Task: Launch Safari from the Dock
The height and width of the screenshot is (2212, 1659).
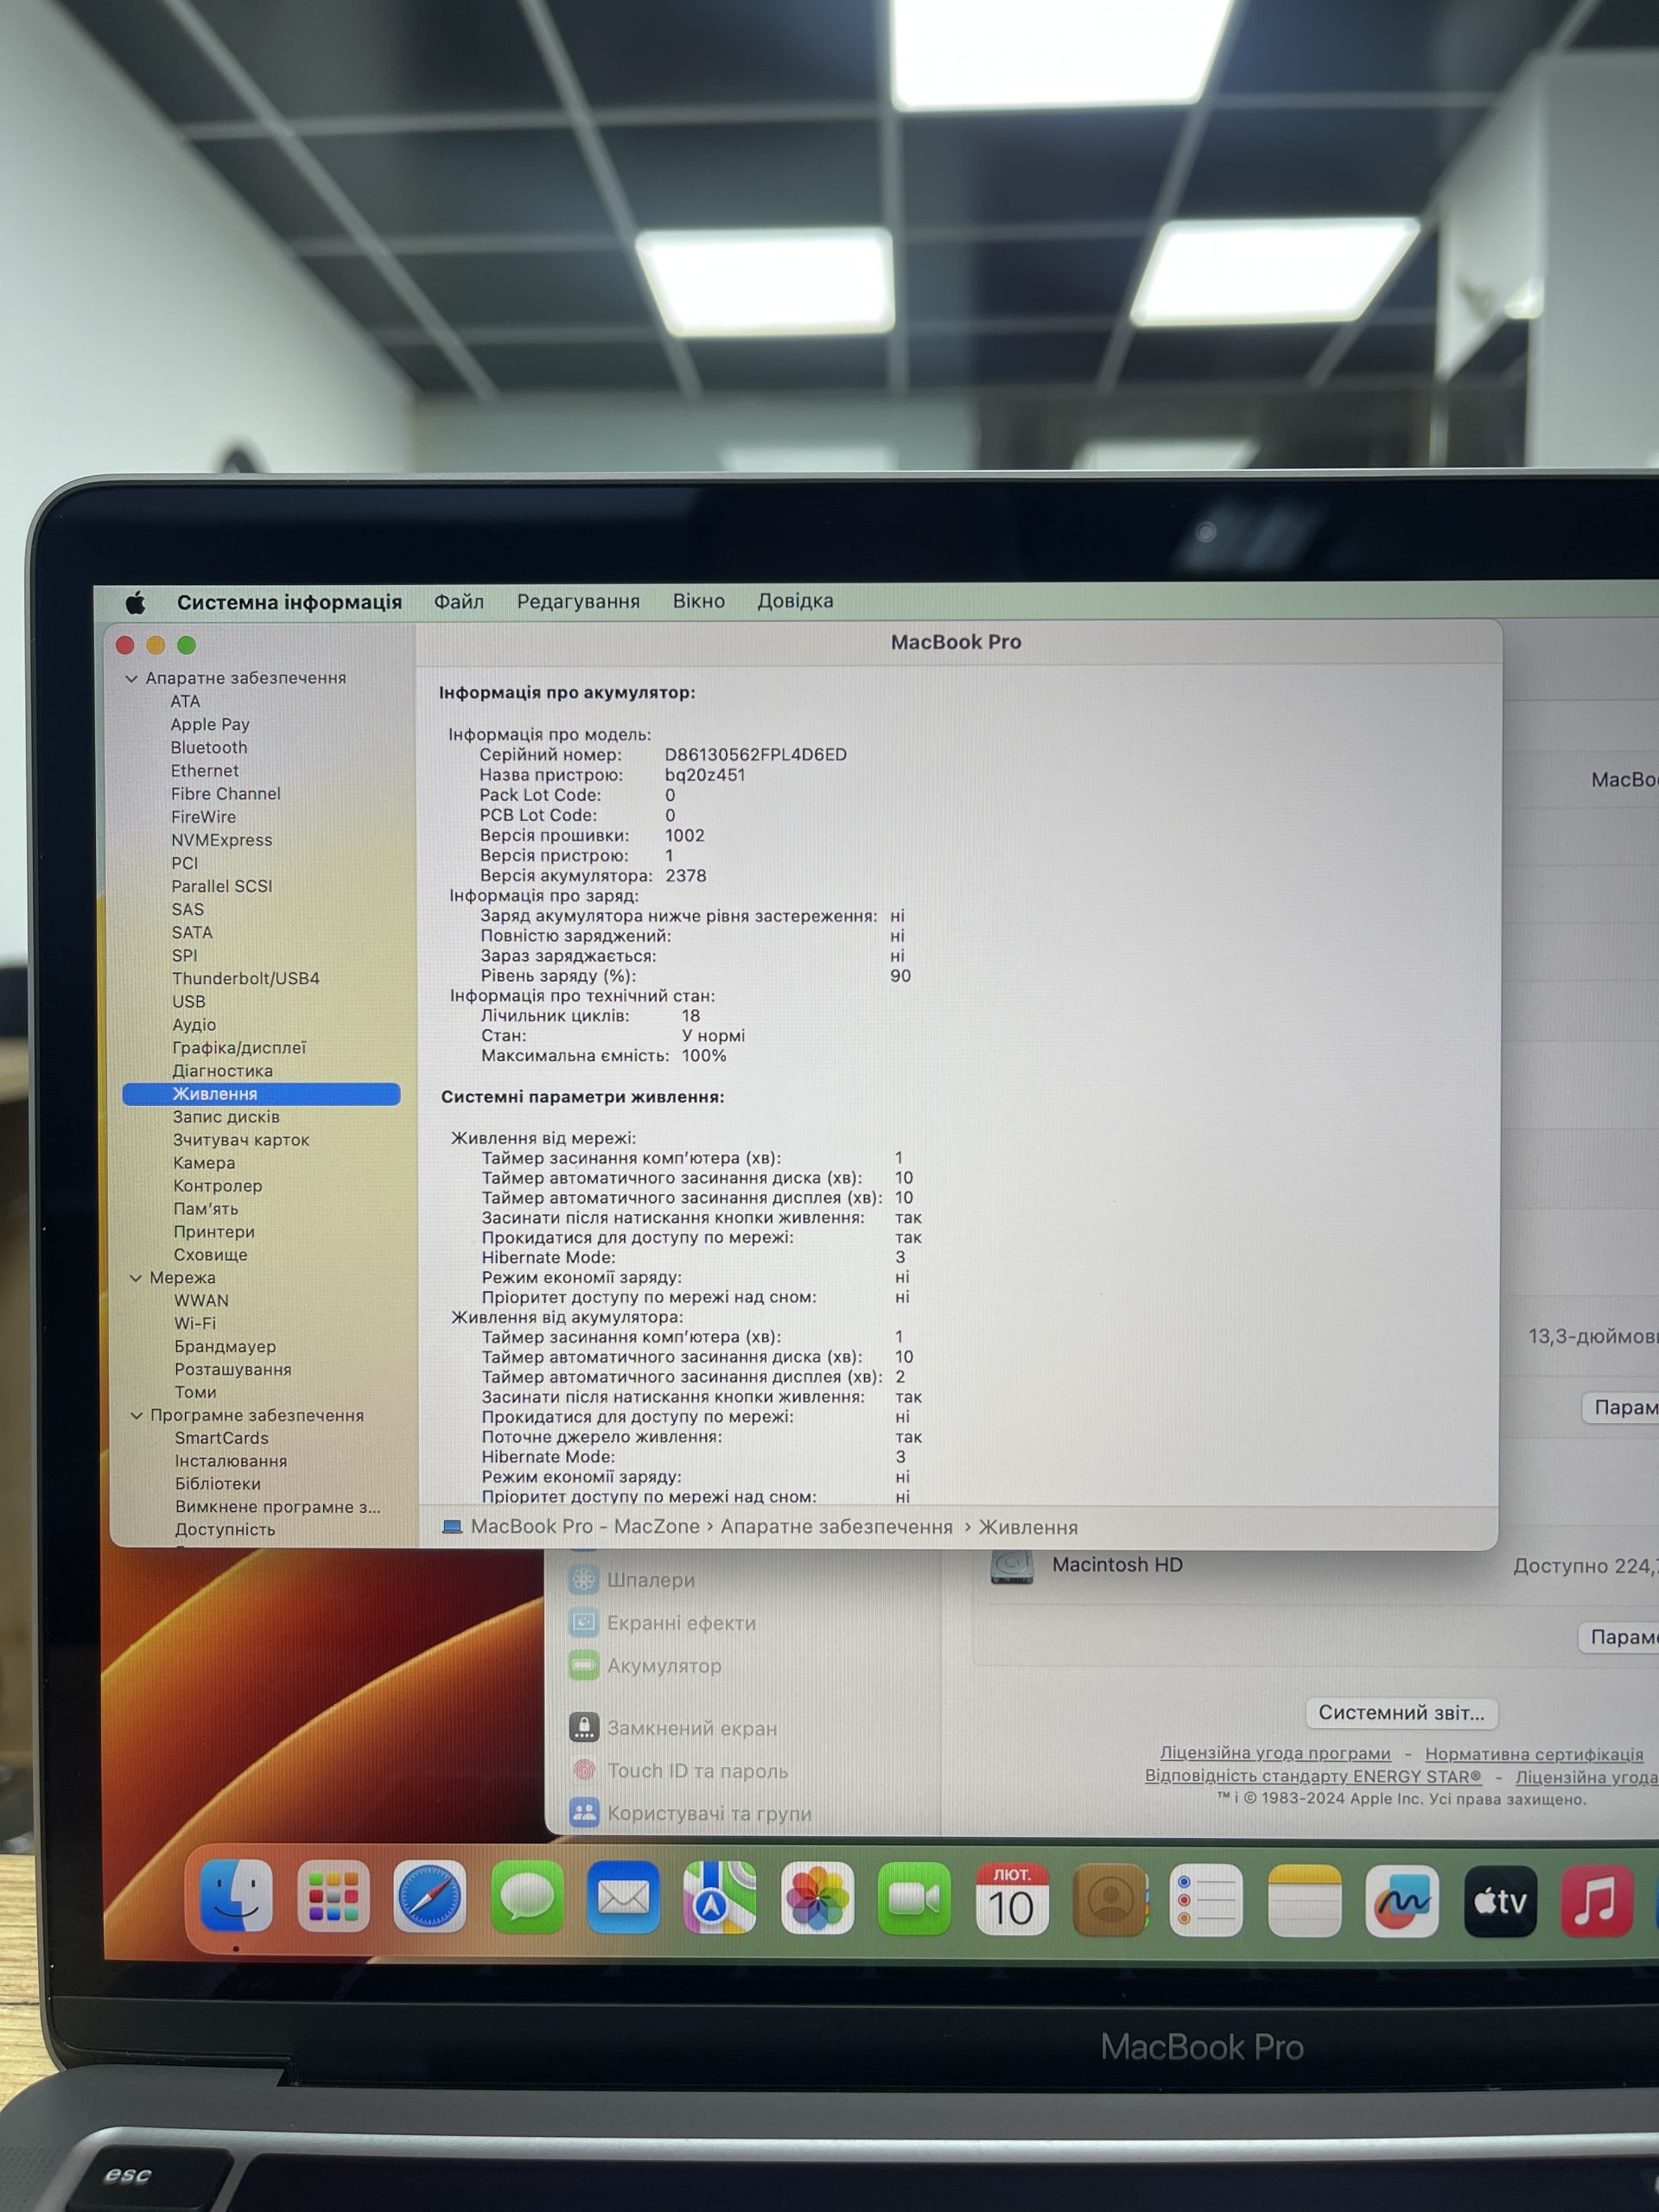Action: coord(429,1897)
